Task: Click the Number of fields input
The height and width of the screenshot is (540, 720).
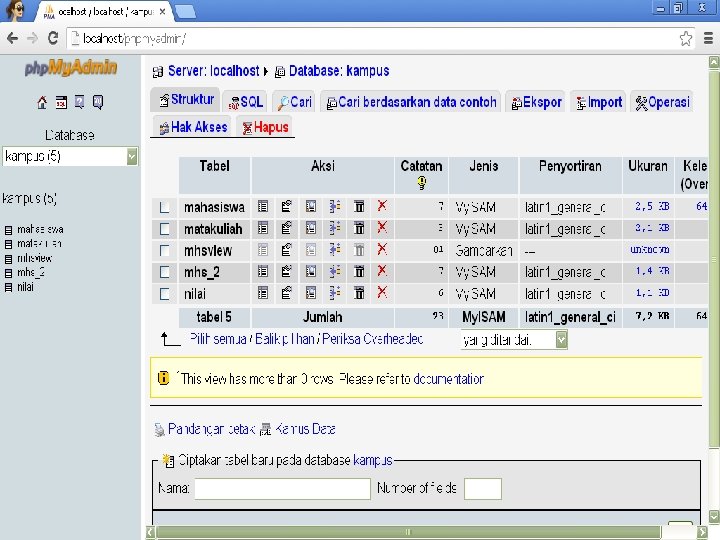Action: [x=483, y=489]
